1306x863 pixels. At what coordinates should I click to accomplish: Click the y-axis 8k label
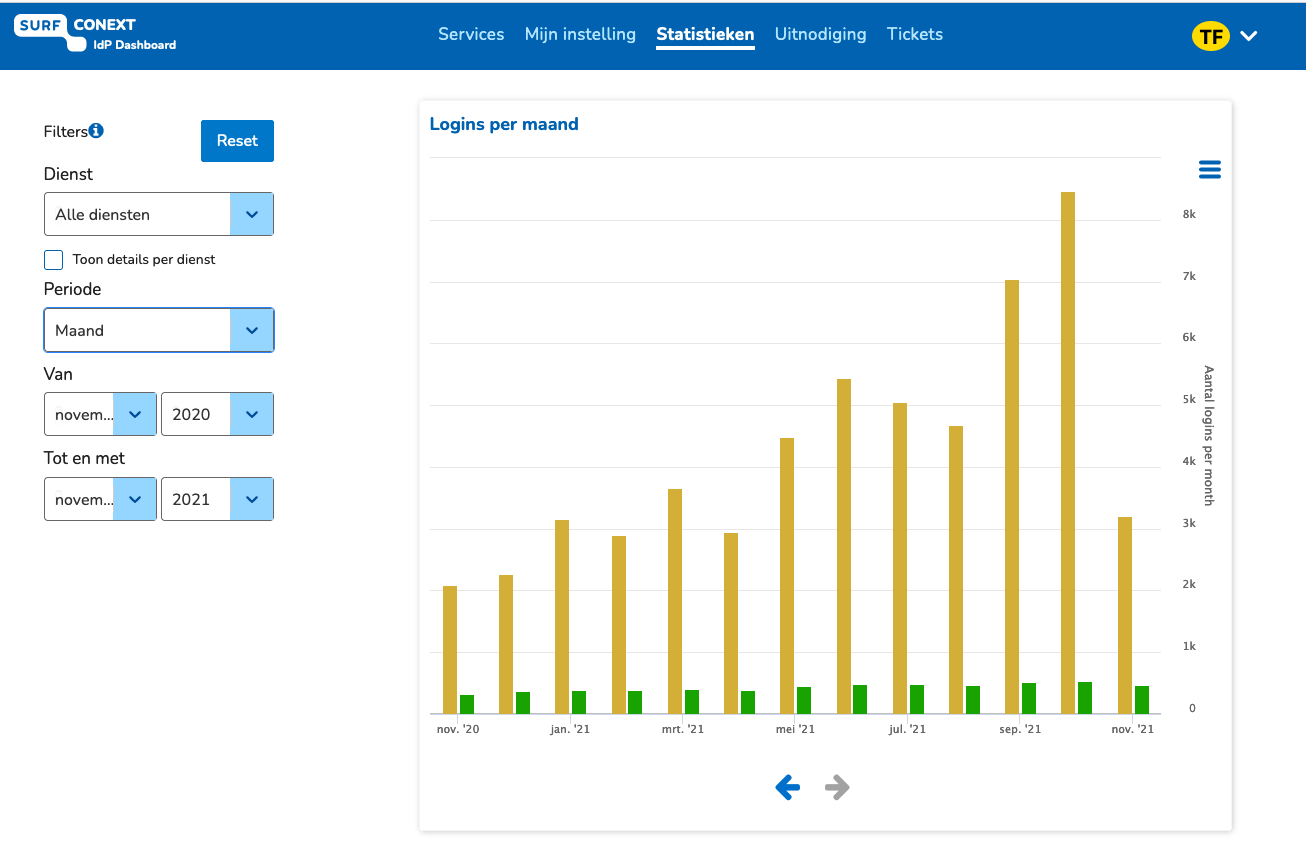pos(1189,214)
